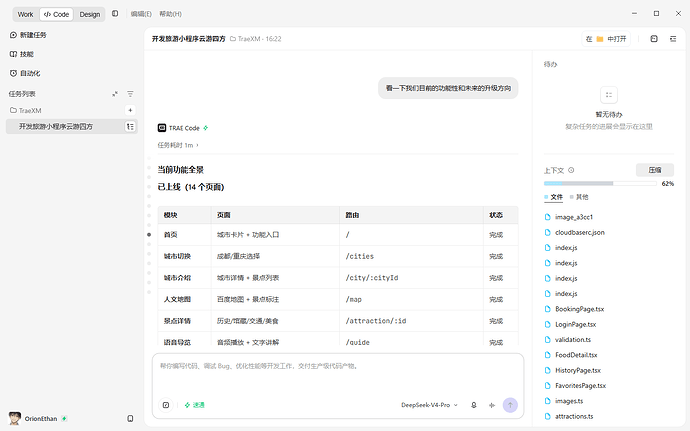This screenshot has height=431, width=690.
Task: Toggle the sidebar panel icon beside Design
Action: (x=115, y=14)
